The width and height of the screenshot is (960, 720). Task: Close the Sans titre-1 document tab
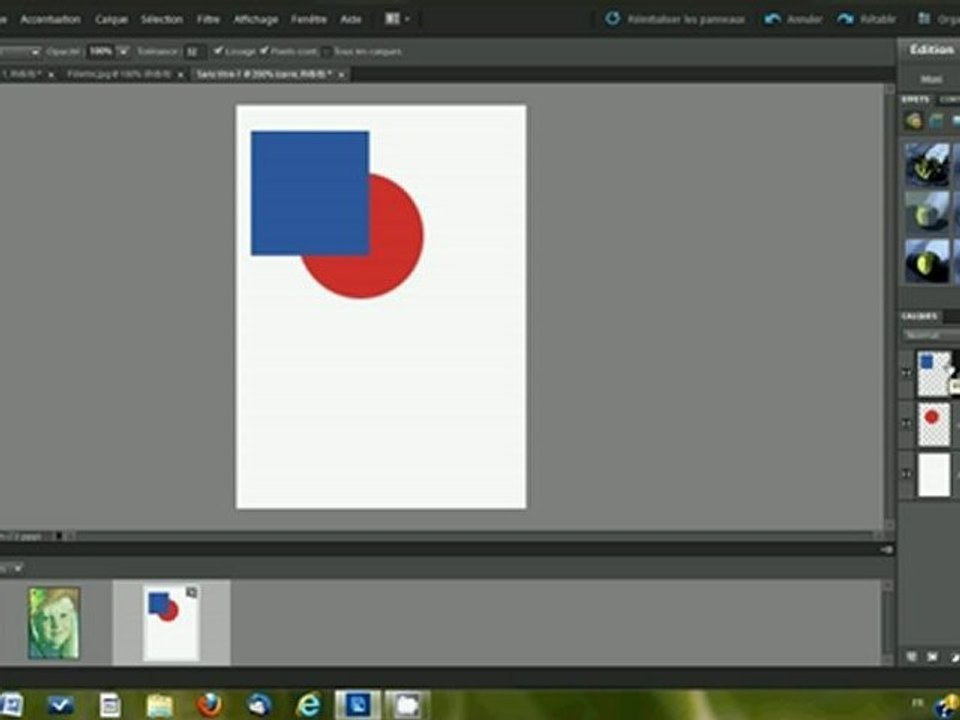click(342, 75)
